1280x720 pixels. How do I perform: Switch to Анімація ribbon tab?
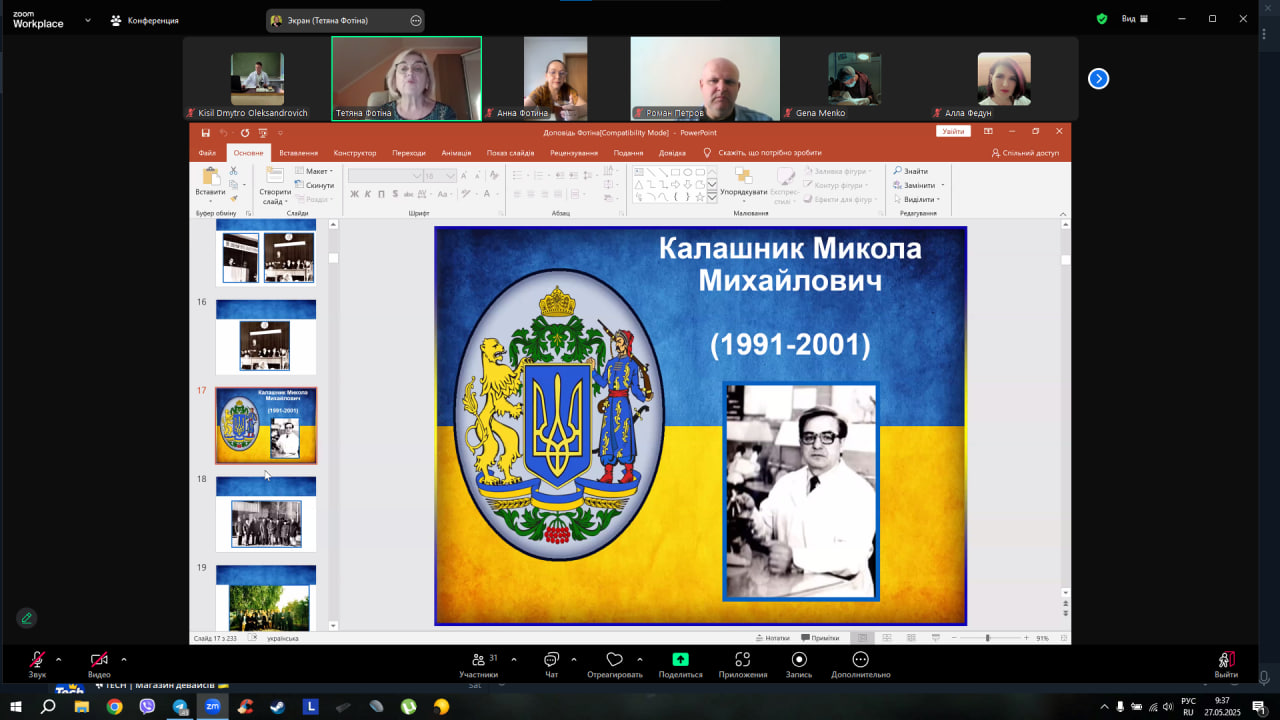click(456, 153)
